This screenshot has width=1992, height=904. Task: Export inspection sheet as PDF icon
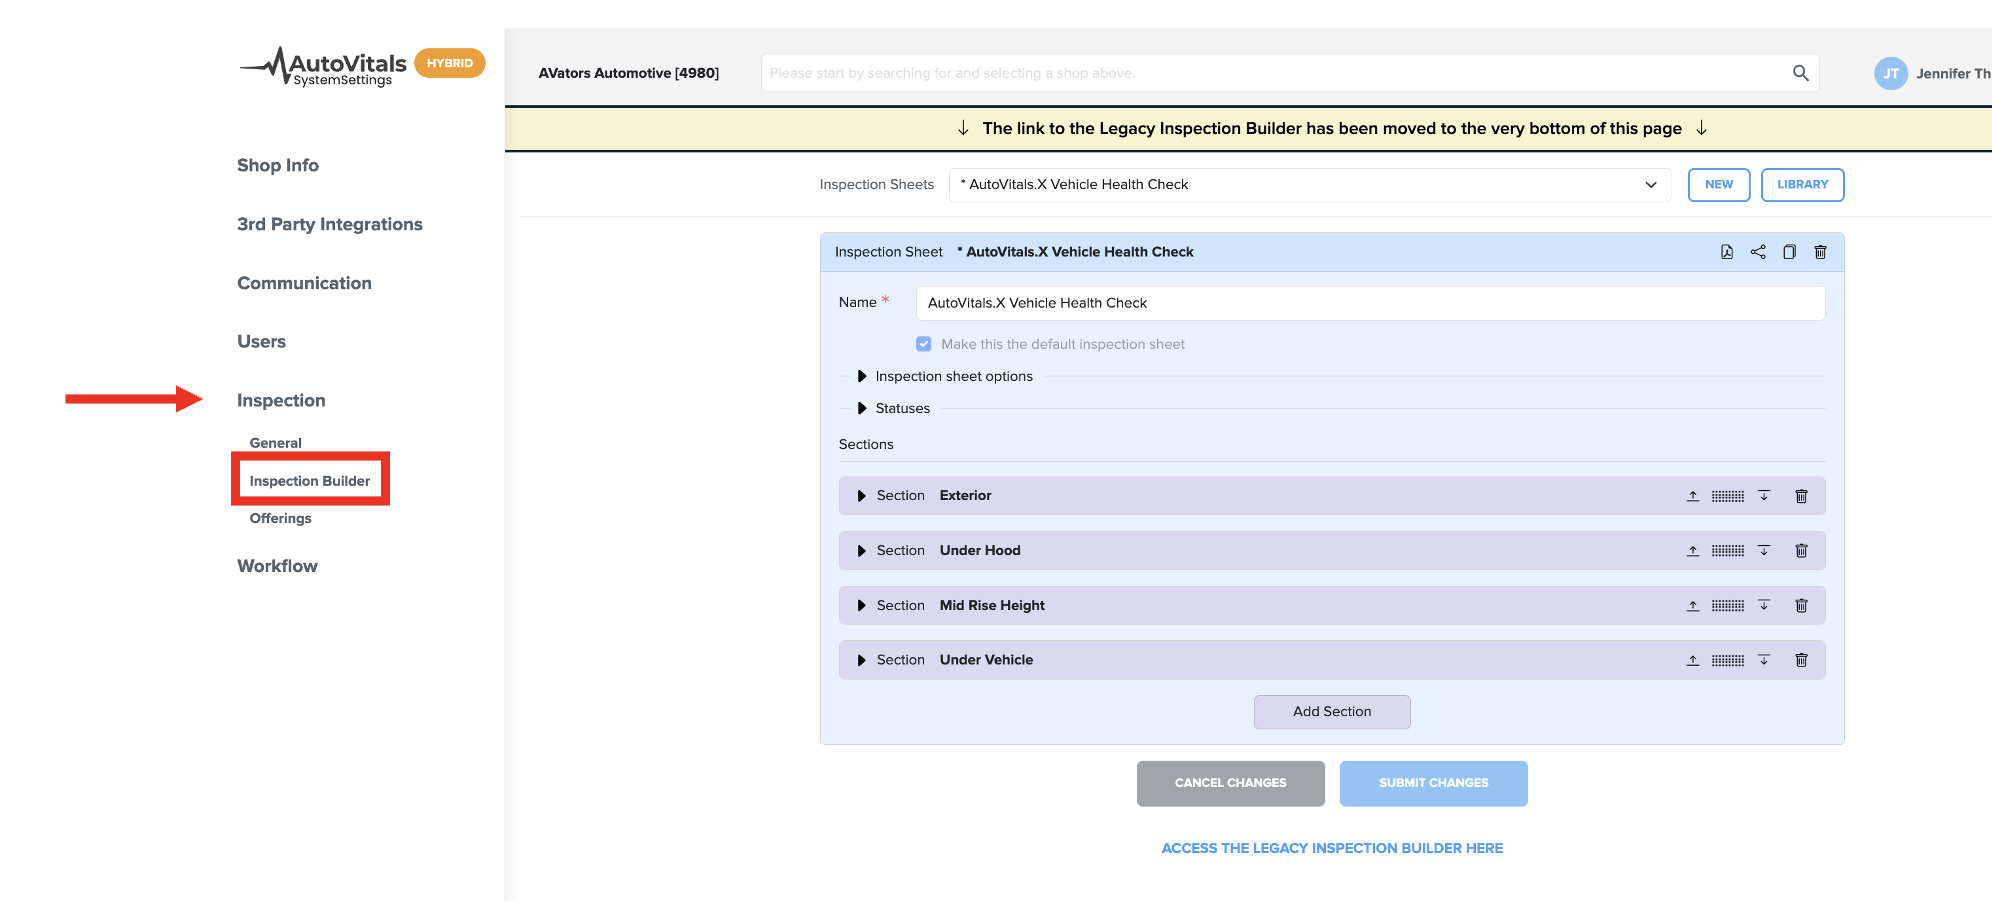[1727, 252]
